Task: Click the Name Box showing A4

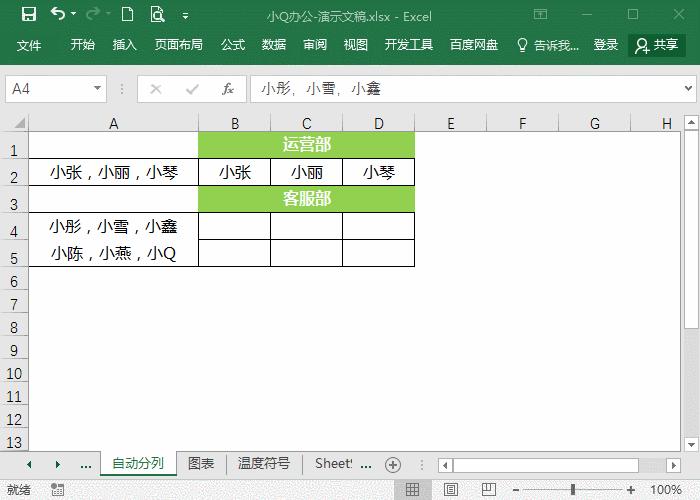Action: (x=49, y=89)
